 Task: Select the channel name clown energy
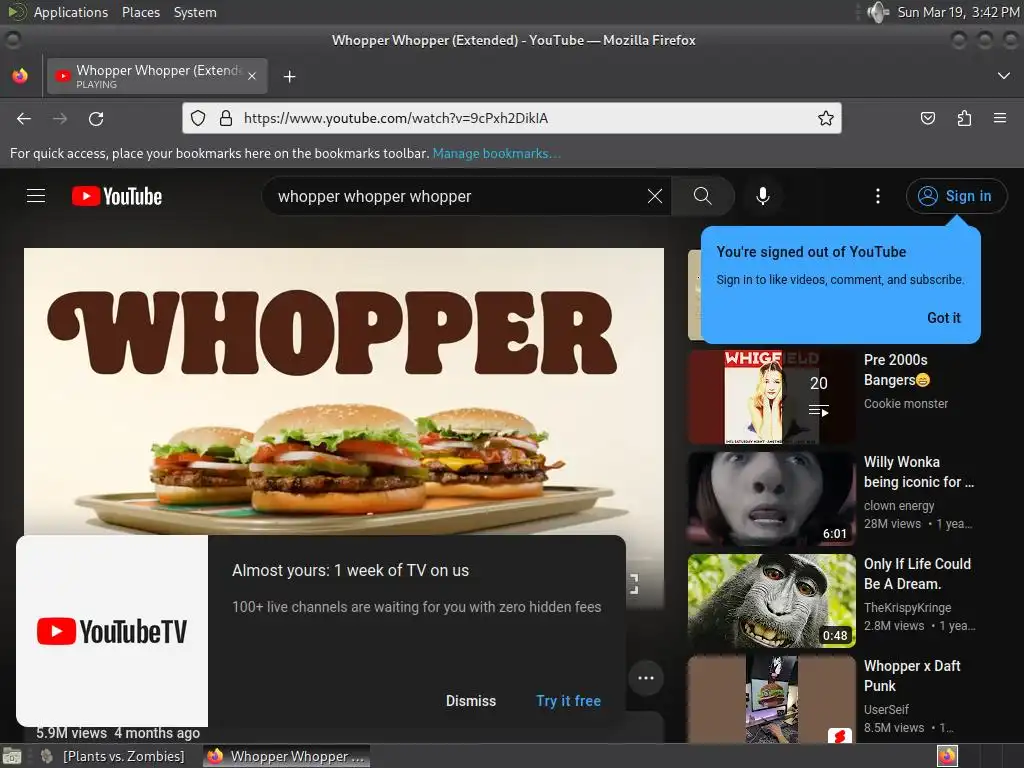(x=899, y=505)
